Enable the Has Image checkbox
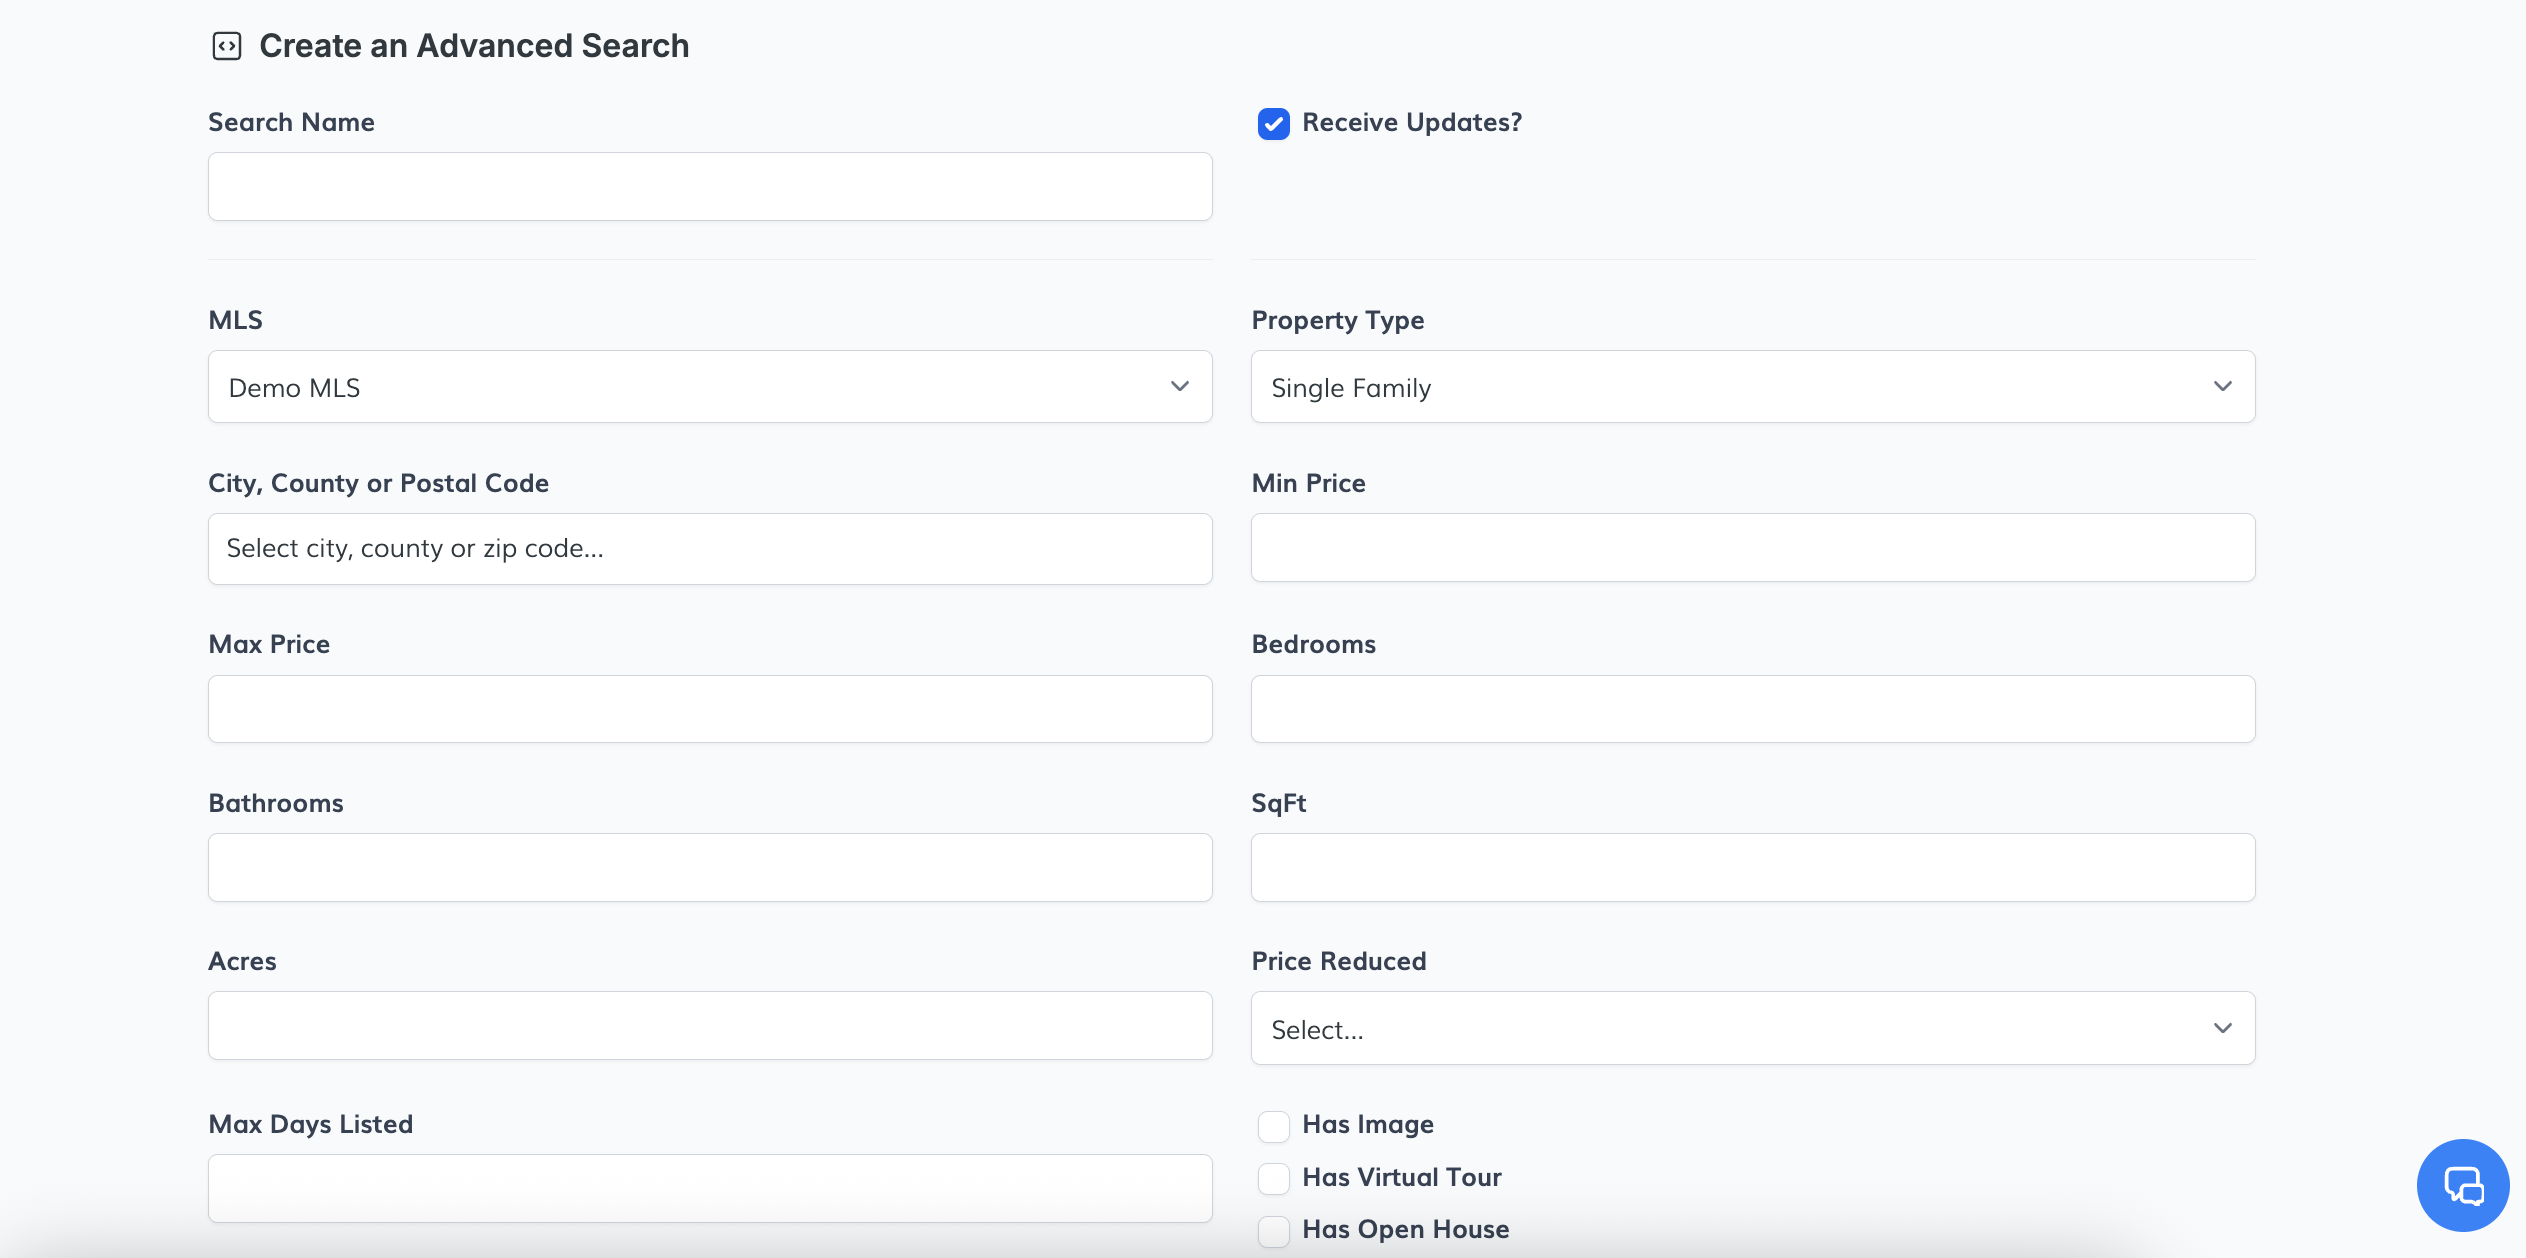 click(1273, 1126)
